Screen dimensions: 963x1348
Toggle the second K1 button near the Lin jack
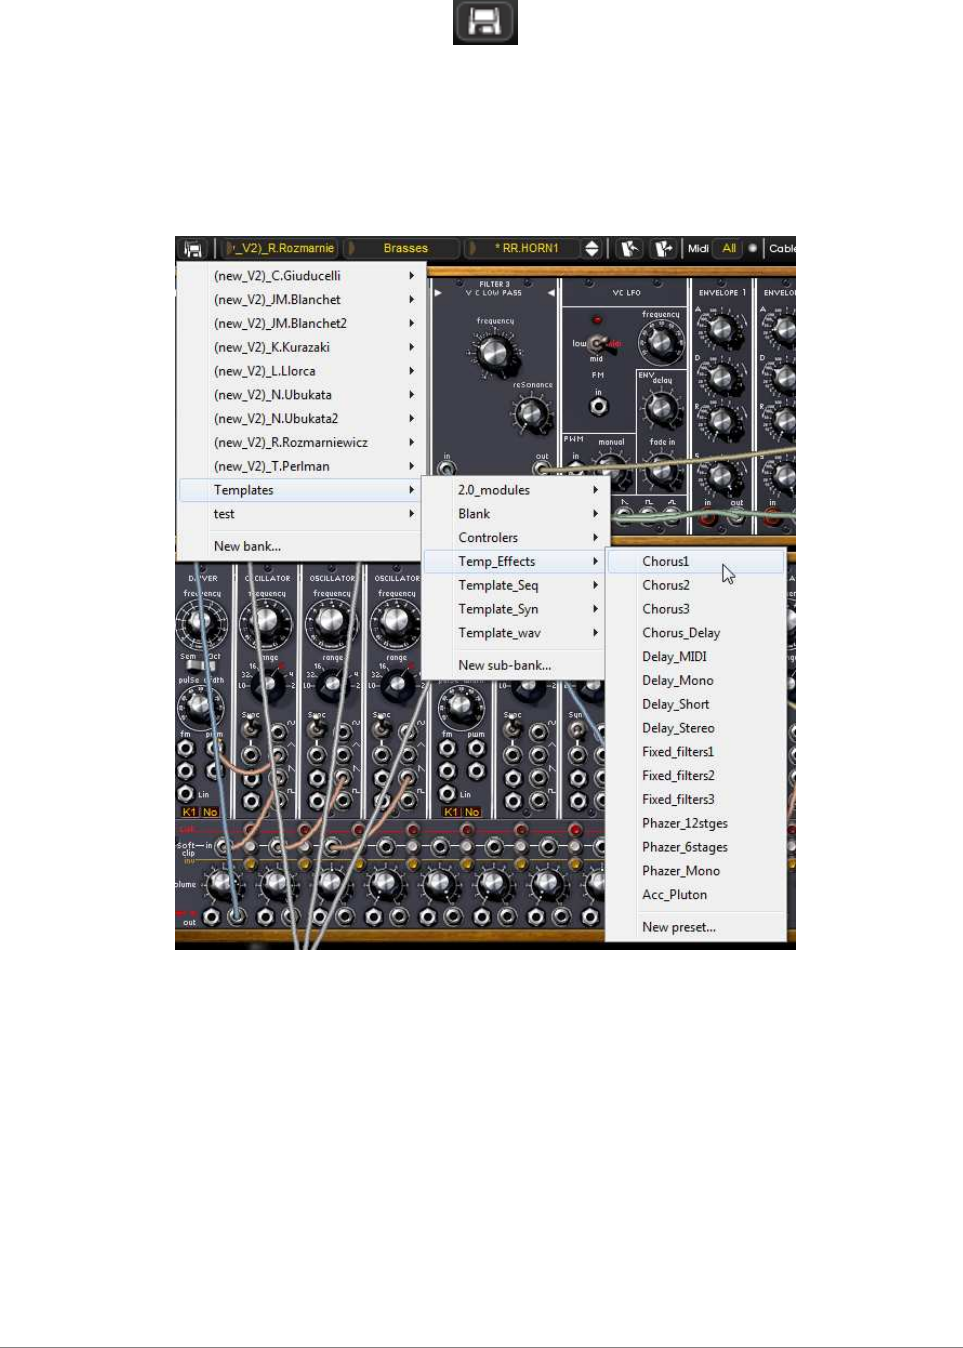tap(451, 812)
